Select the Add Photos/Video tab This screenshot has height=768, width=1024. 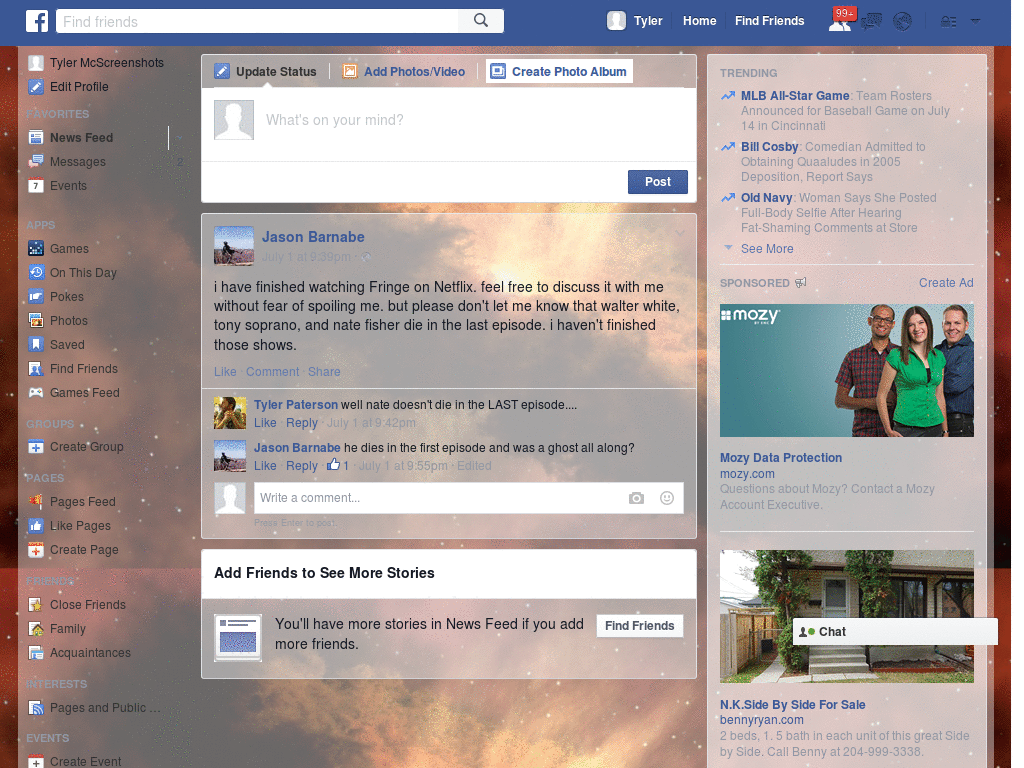coord(404,72)
